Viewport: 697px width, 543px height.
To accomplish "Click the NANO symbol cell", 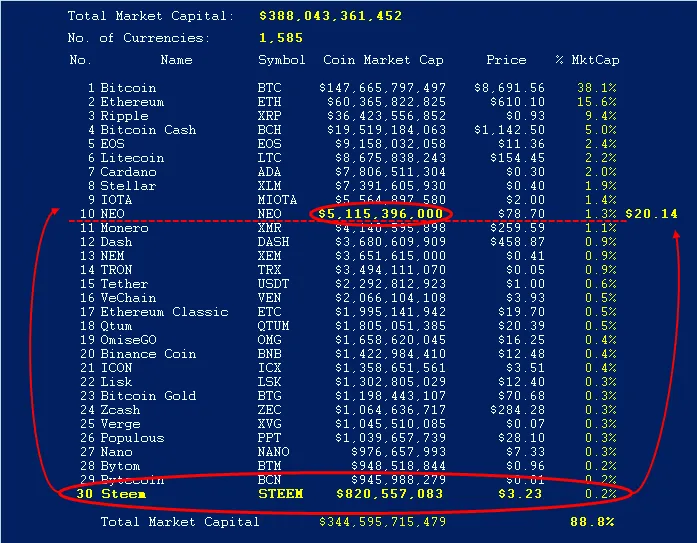I will [x=273, y=452].
